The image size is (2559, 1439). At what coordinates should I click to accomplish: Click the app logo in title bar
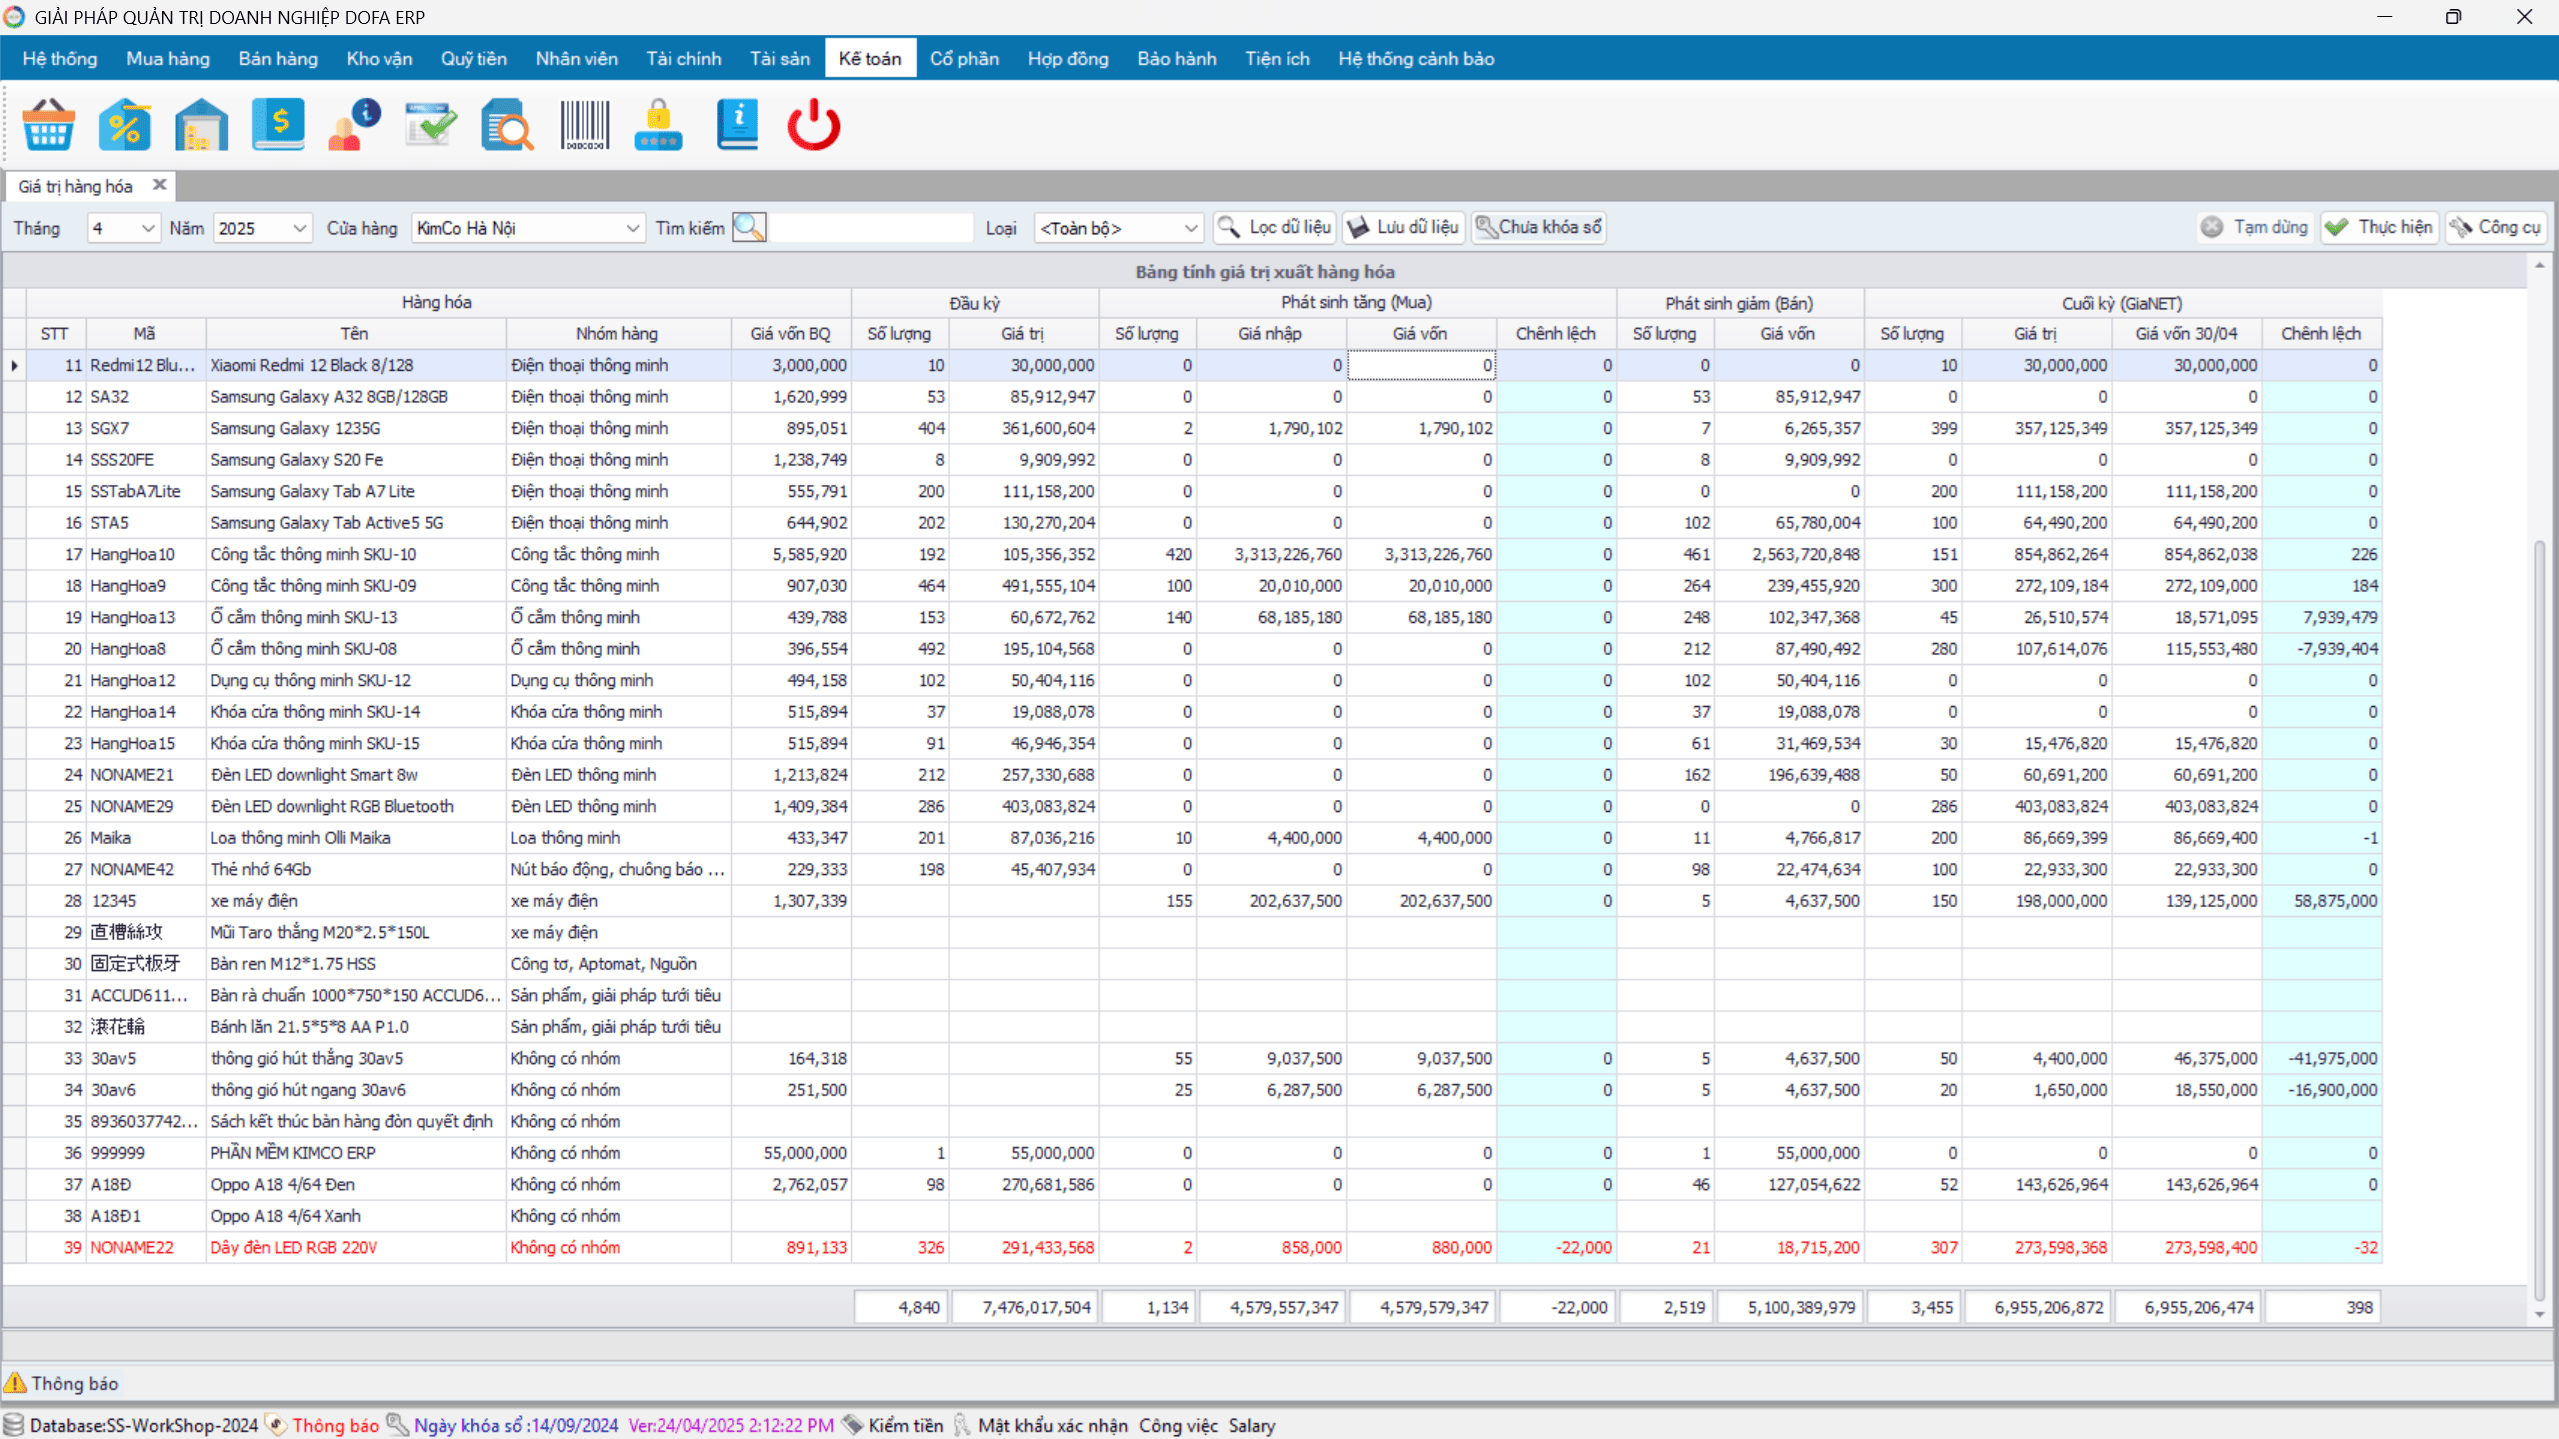pyautogui.click(x=14, y=16)
